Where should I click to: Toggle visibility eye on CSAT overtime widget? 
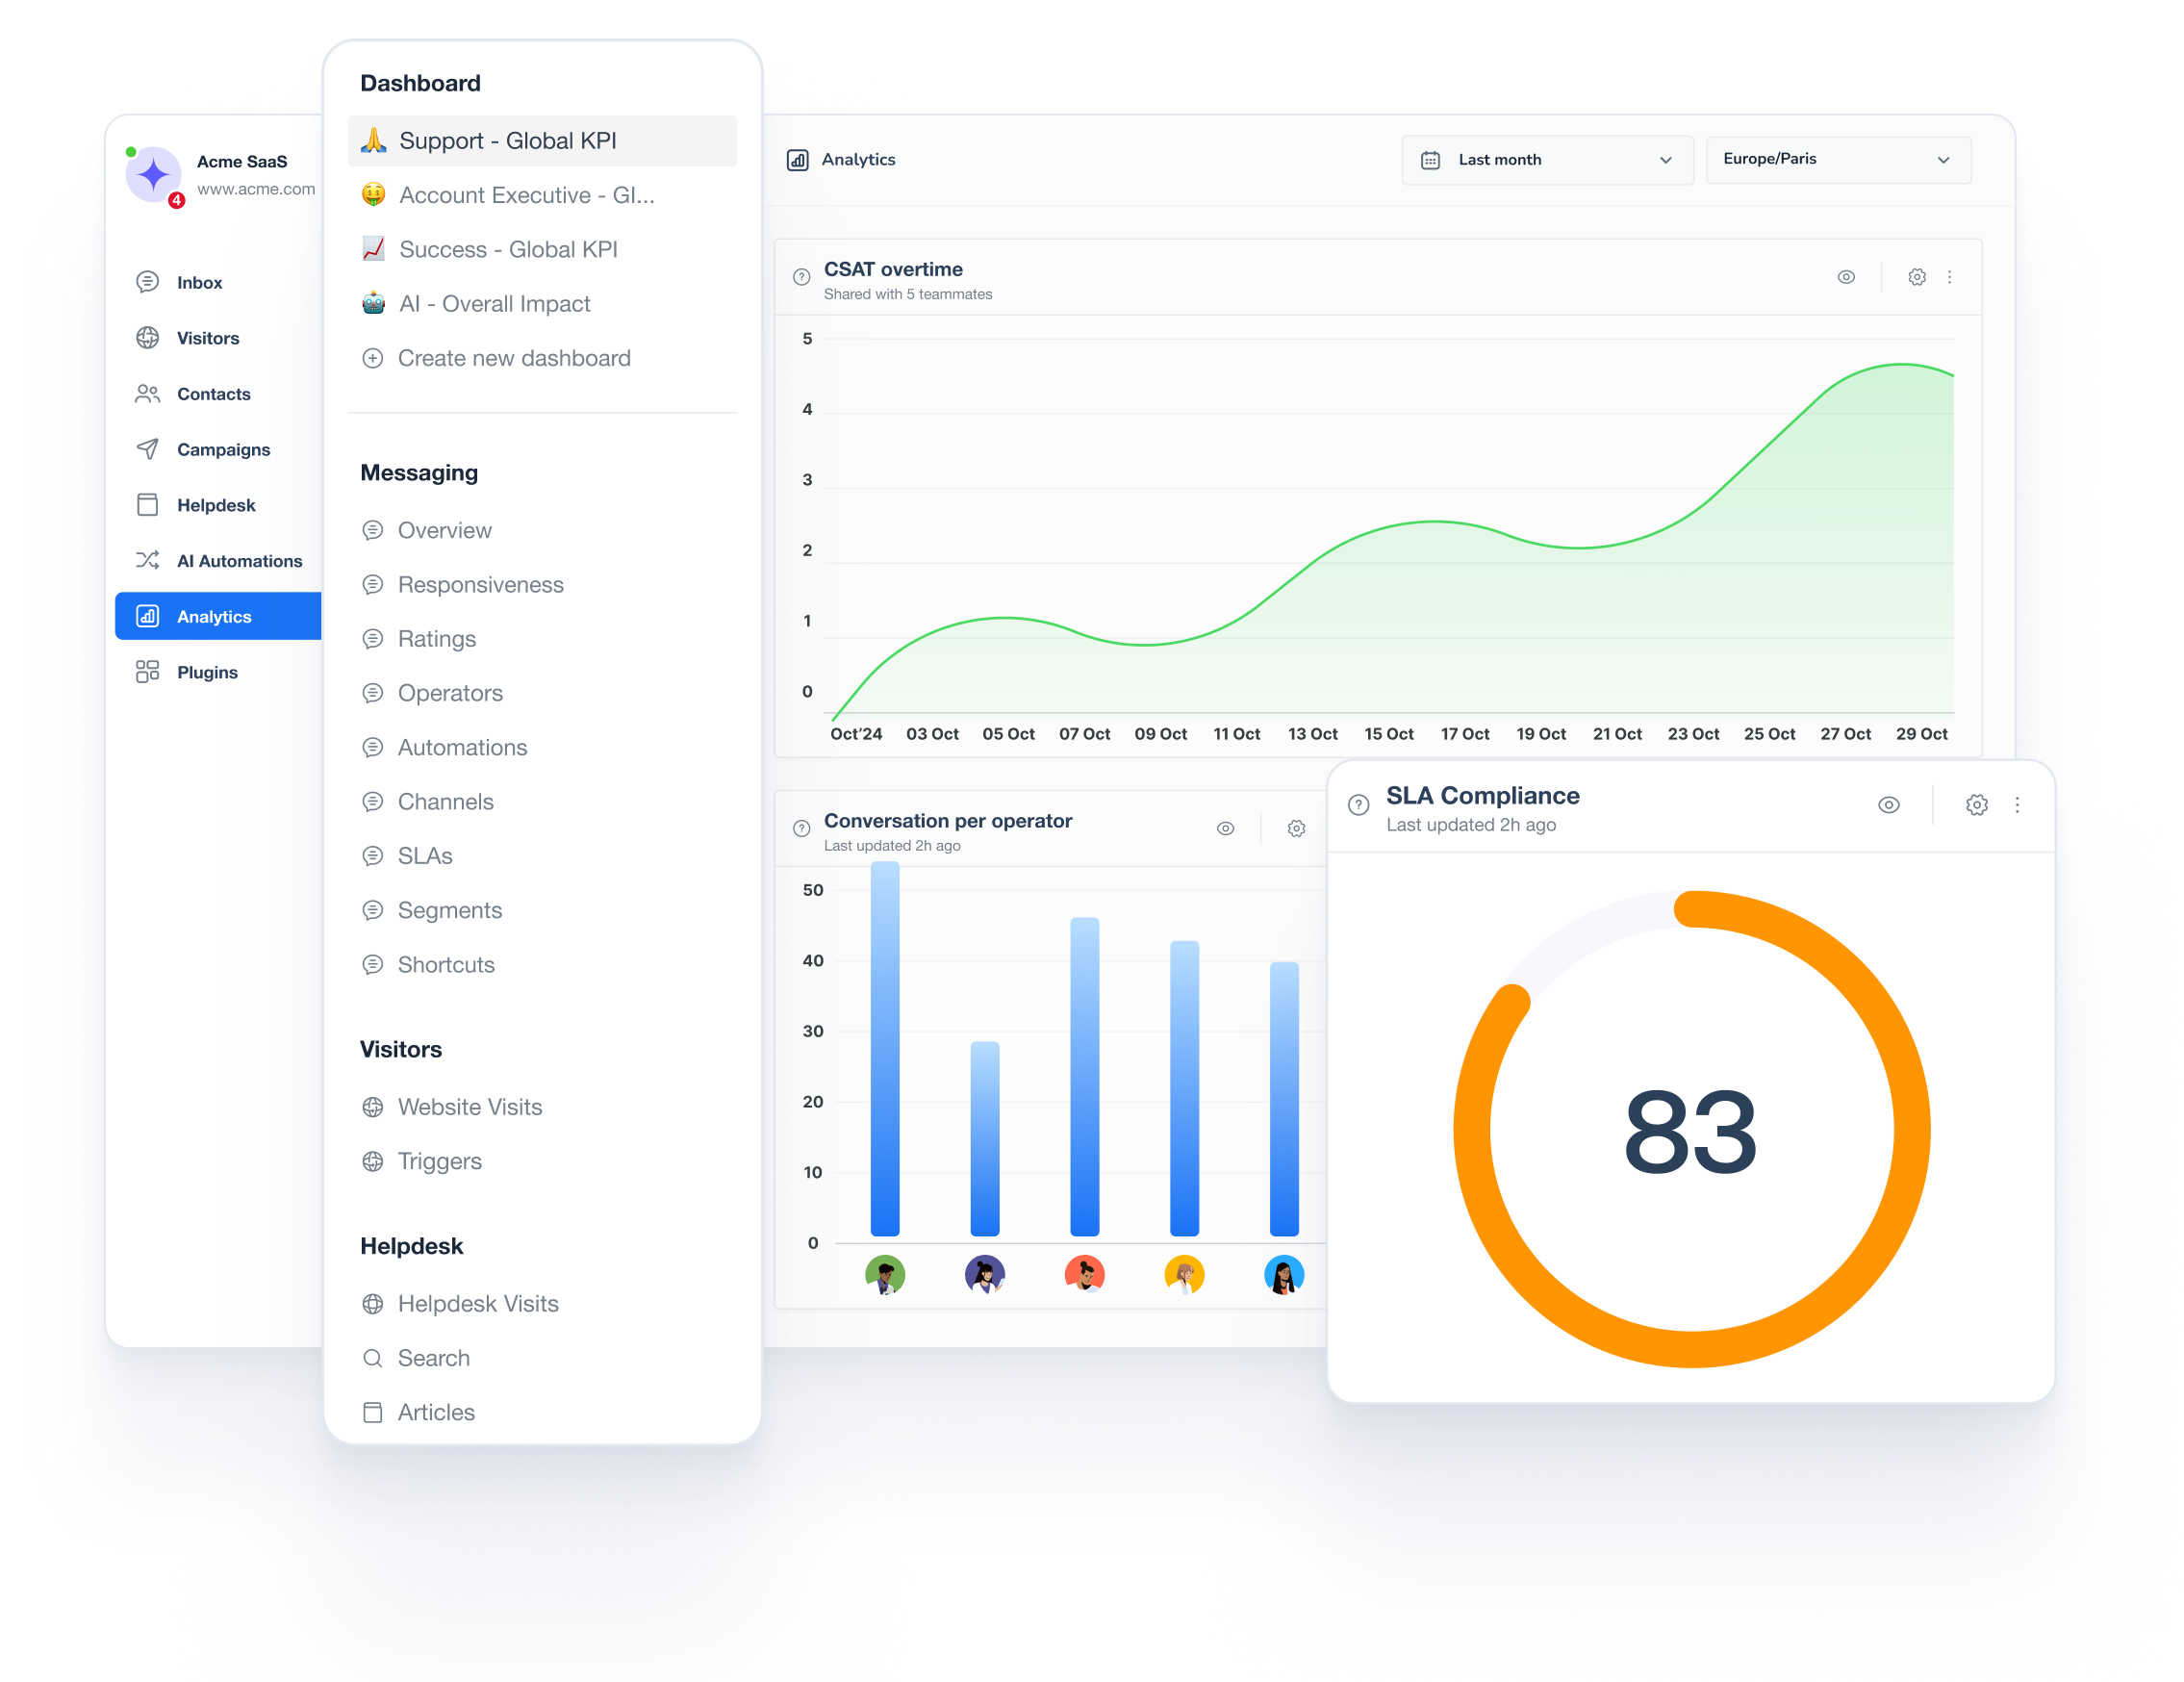tap(1846, 277)
